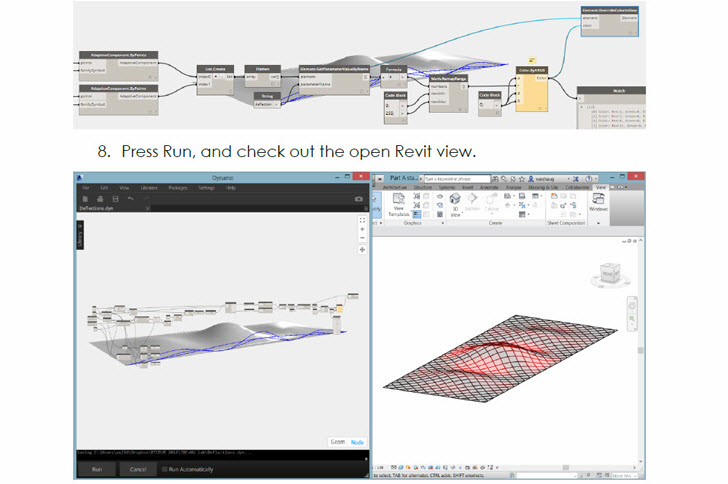Expand the Graphics panel dialog launcher arrow
The height and width of the screenshot is (484, 728).
click(x=442, y=223)
